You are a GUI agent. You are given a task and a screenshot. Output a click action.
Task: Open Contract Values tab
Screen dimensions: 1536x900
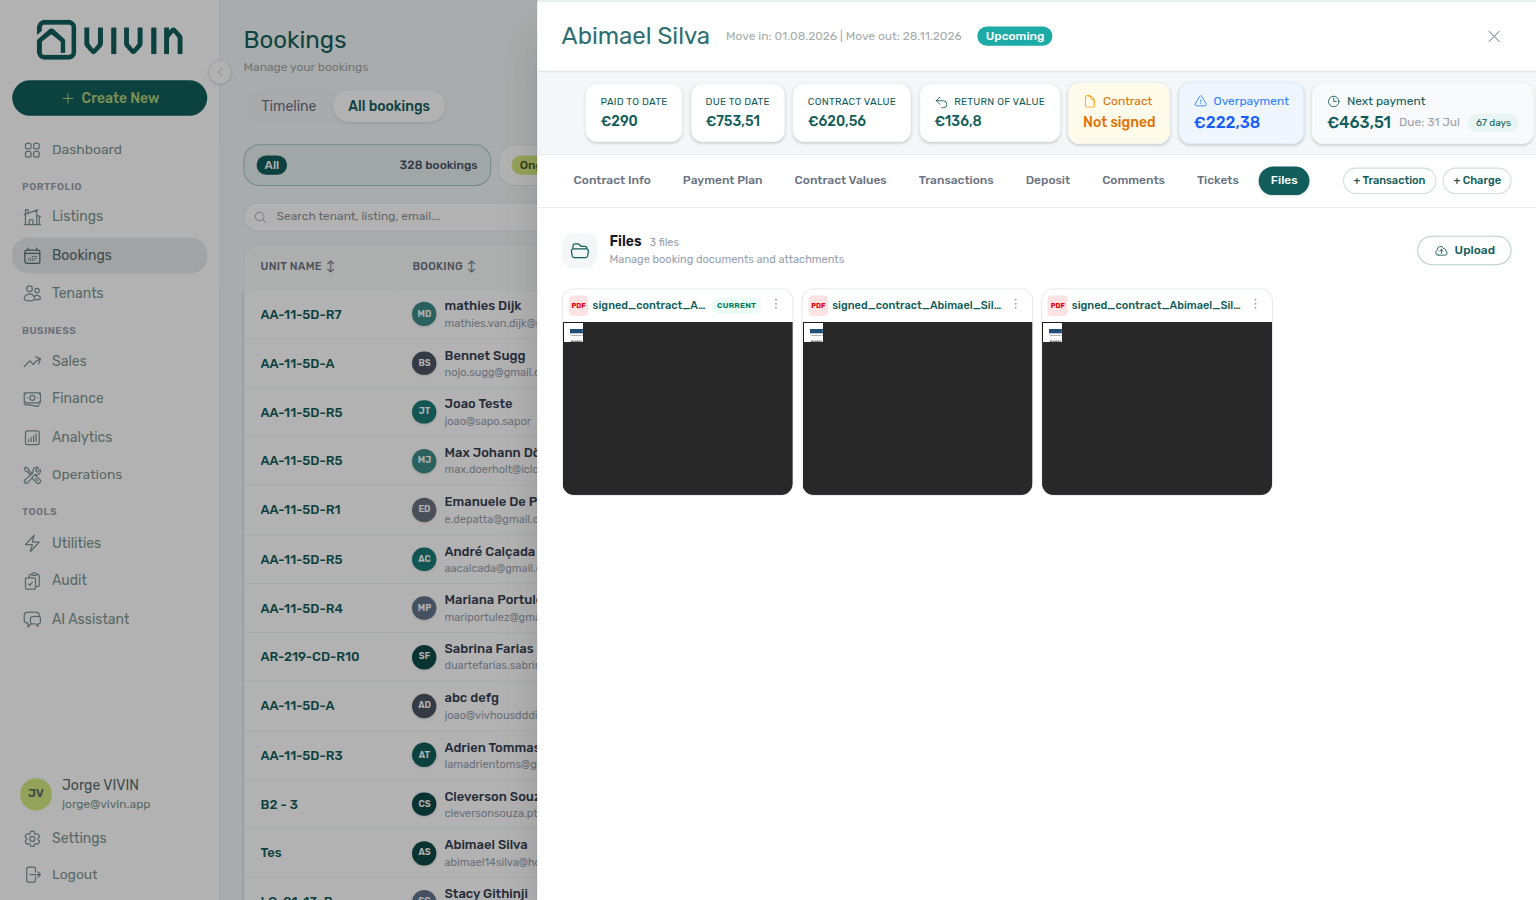[x=840, y=181]
